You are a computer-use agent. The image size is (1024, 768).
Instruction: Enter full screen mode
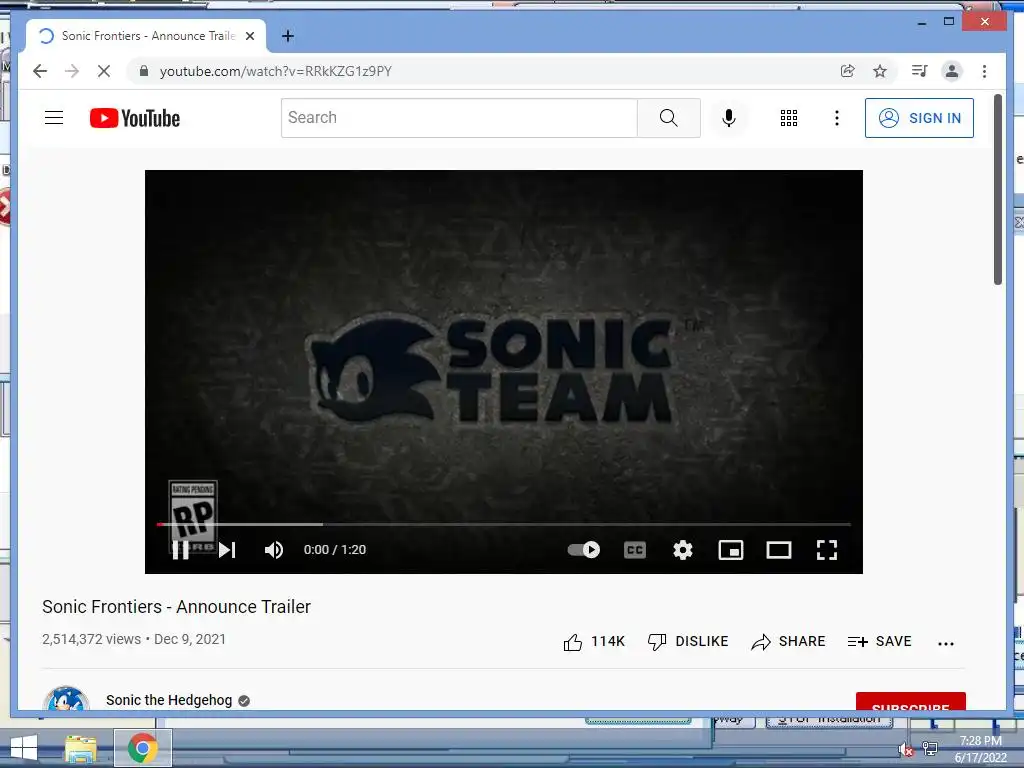(x=827, y=550)
